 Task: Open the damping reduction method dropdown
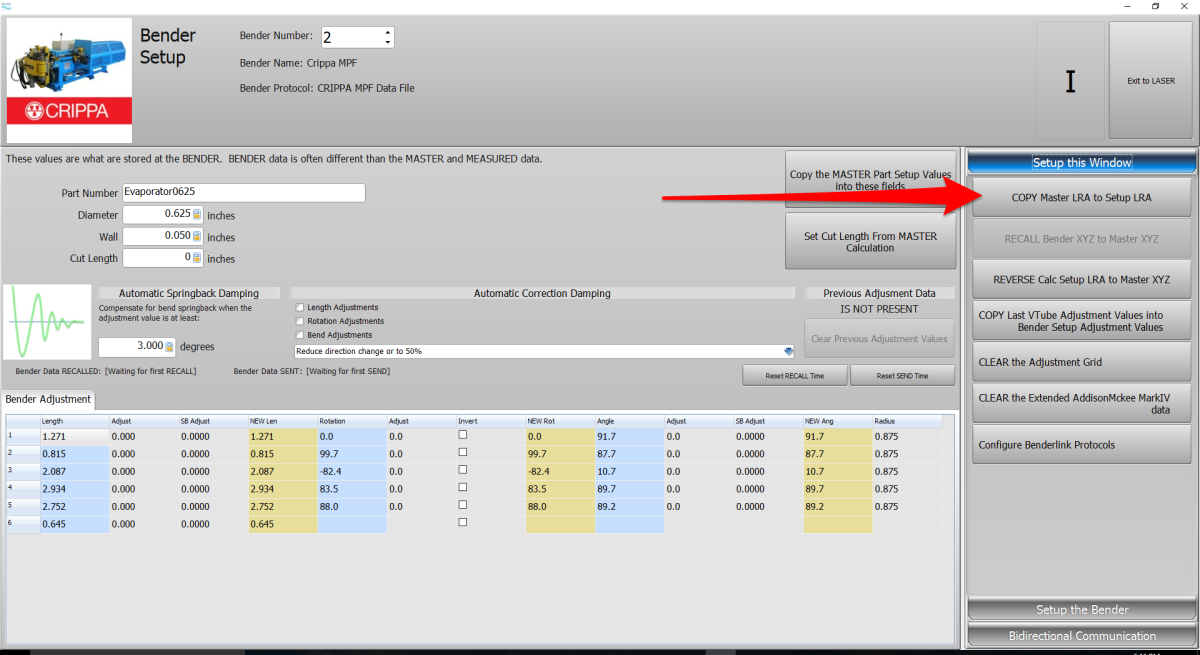pyautogui.click(x=787, y=351)
